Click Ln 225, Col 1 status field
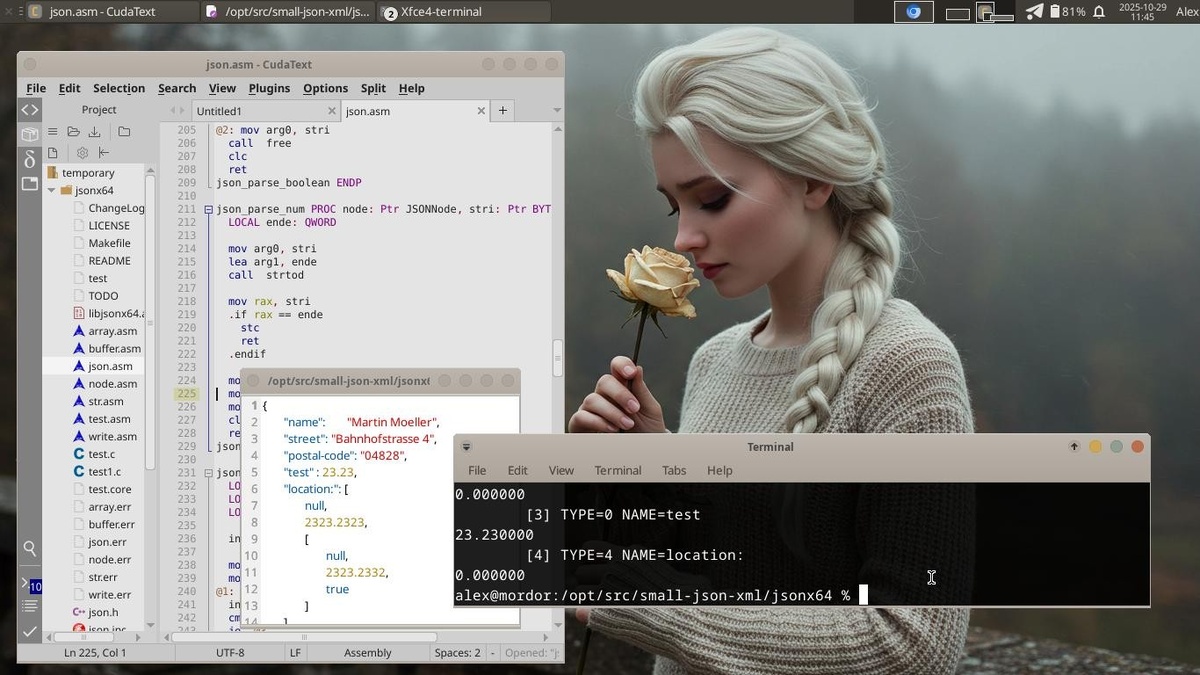This screenshot has width=1200, height=675. coord(95,652)
